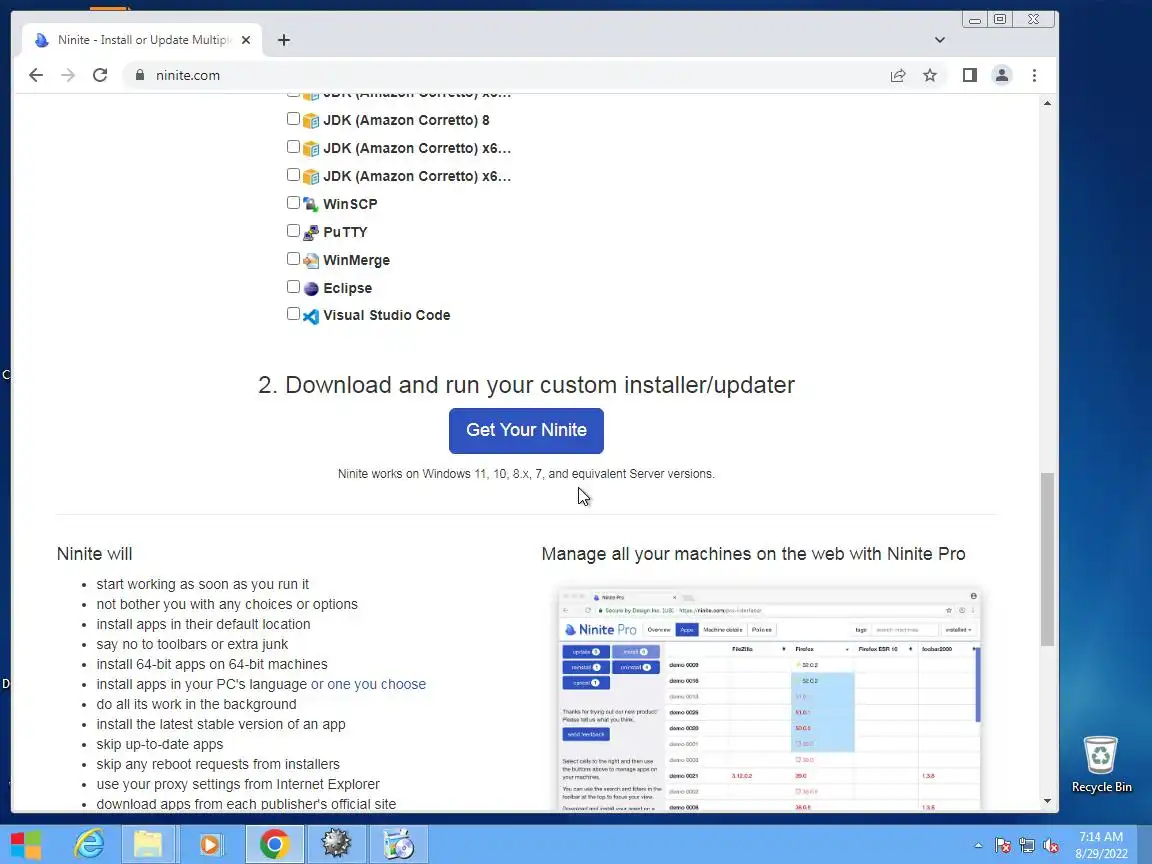Launch Internet Explorer from taskbar
Viewport: 1152px width, 864px height.
89,843
